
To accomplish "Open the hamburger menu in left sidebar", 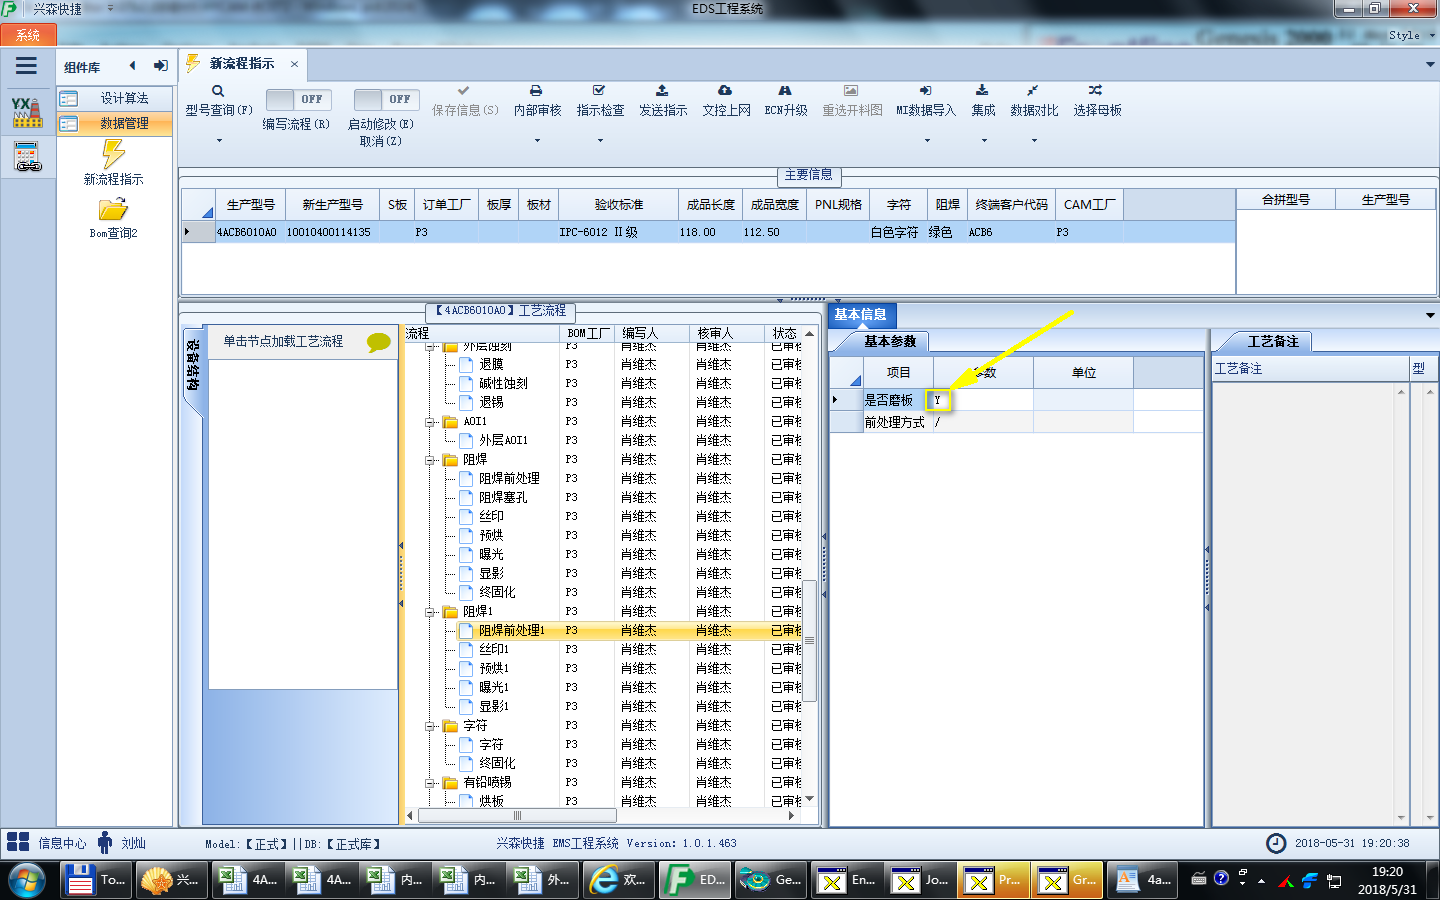I will coord(26,66).
